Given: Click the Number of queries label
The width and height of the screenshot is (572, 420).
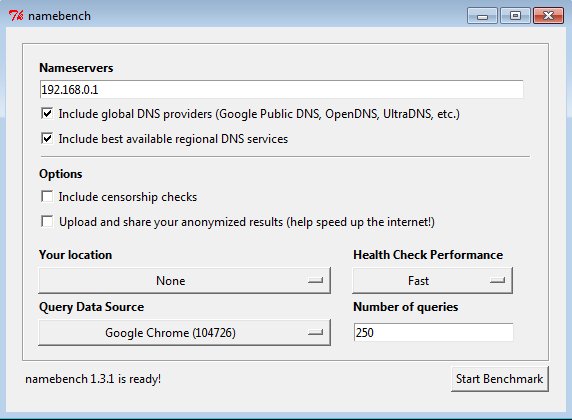Looking at the screenshot, I should (x=406, y=307).
